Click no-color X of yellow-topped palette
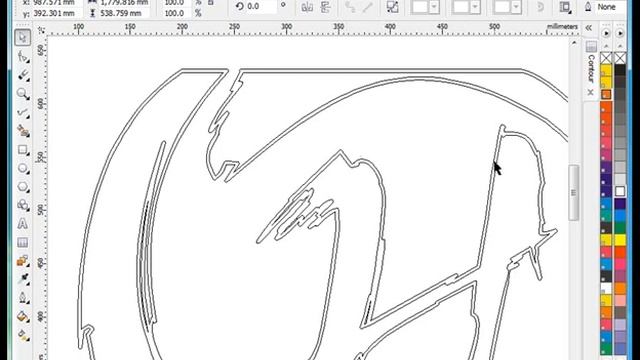The image size is (640, 360). pyautogui.click(x=606, y=58)
